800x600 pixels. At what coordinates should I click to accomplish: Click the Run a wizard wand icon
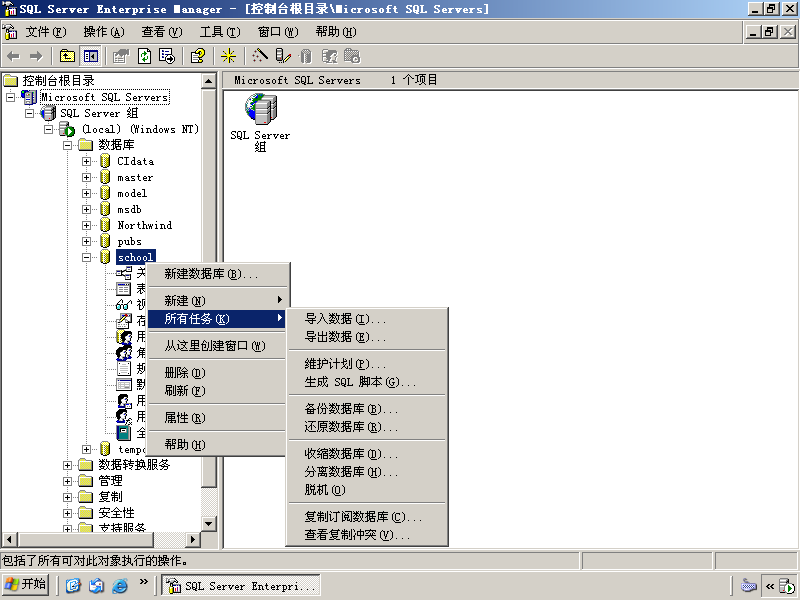pos(260,56)
